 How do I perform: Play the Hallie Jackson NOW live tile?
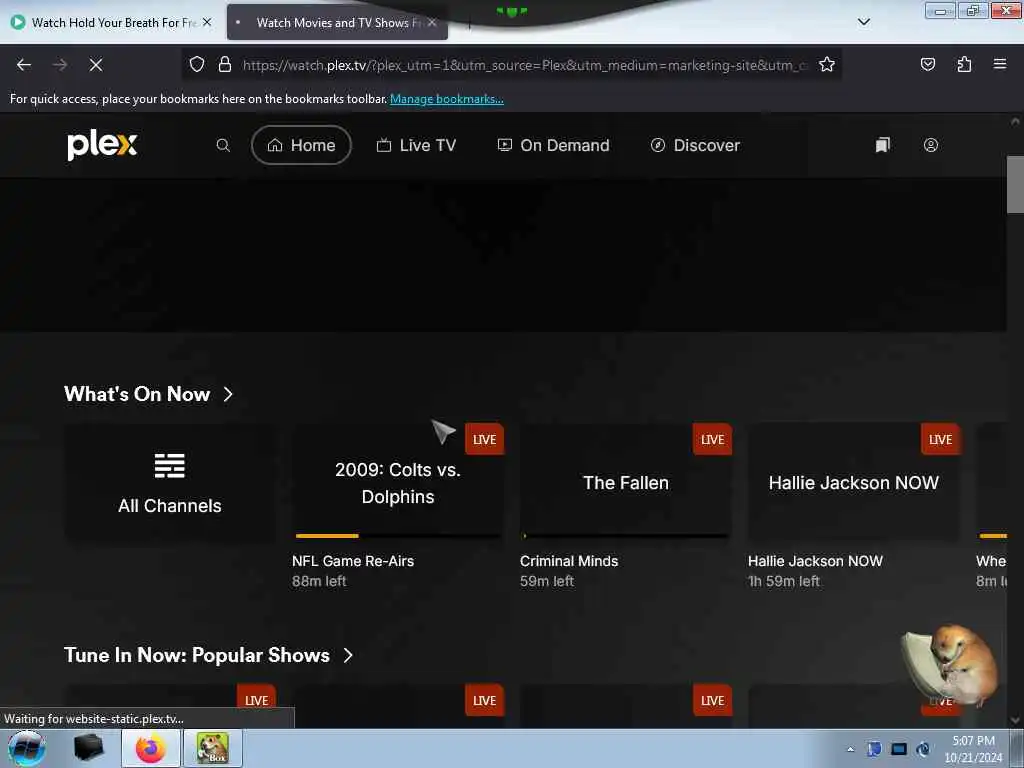pos(854,483)
